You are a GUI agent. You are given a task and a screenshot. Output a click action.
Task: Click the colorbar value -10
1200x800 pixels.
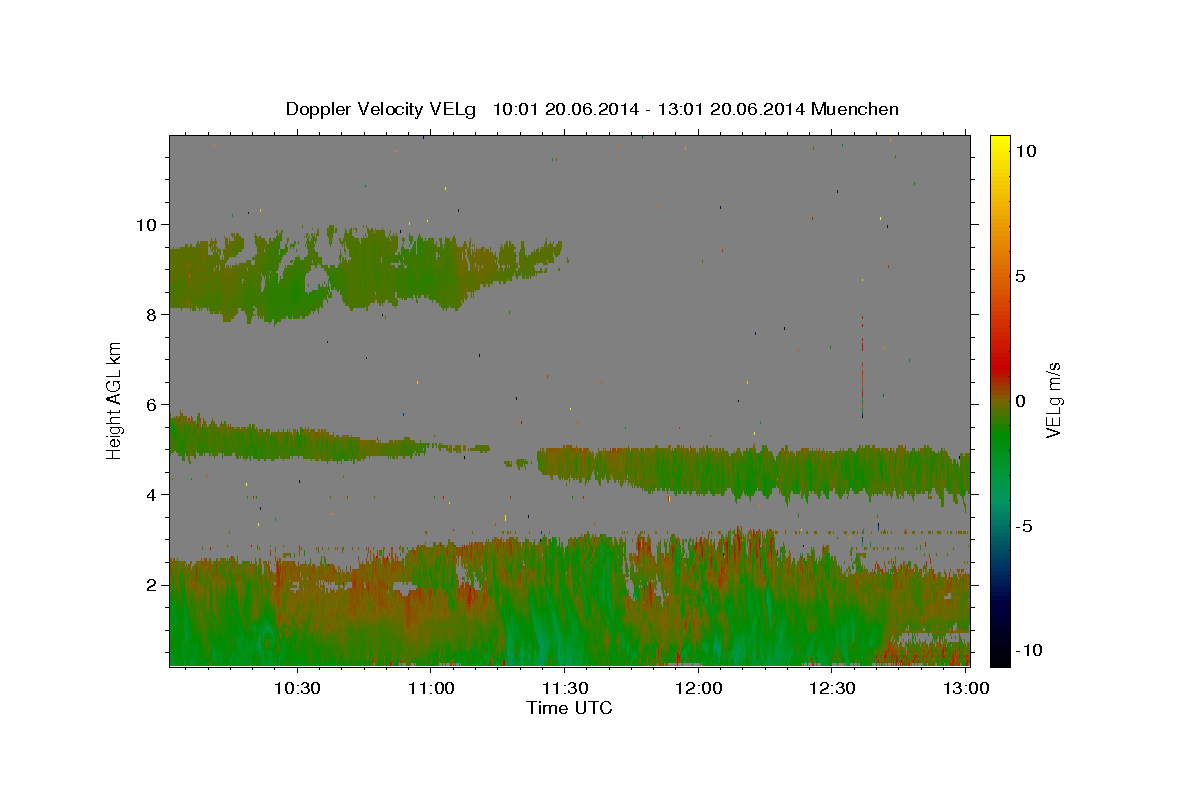(1027, 650)
